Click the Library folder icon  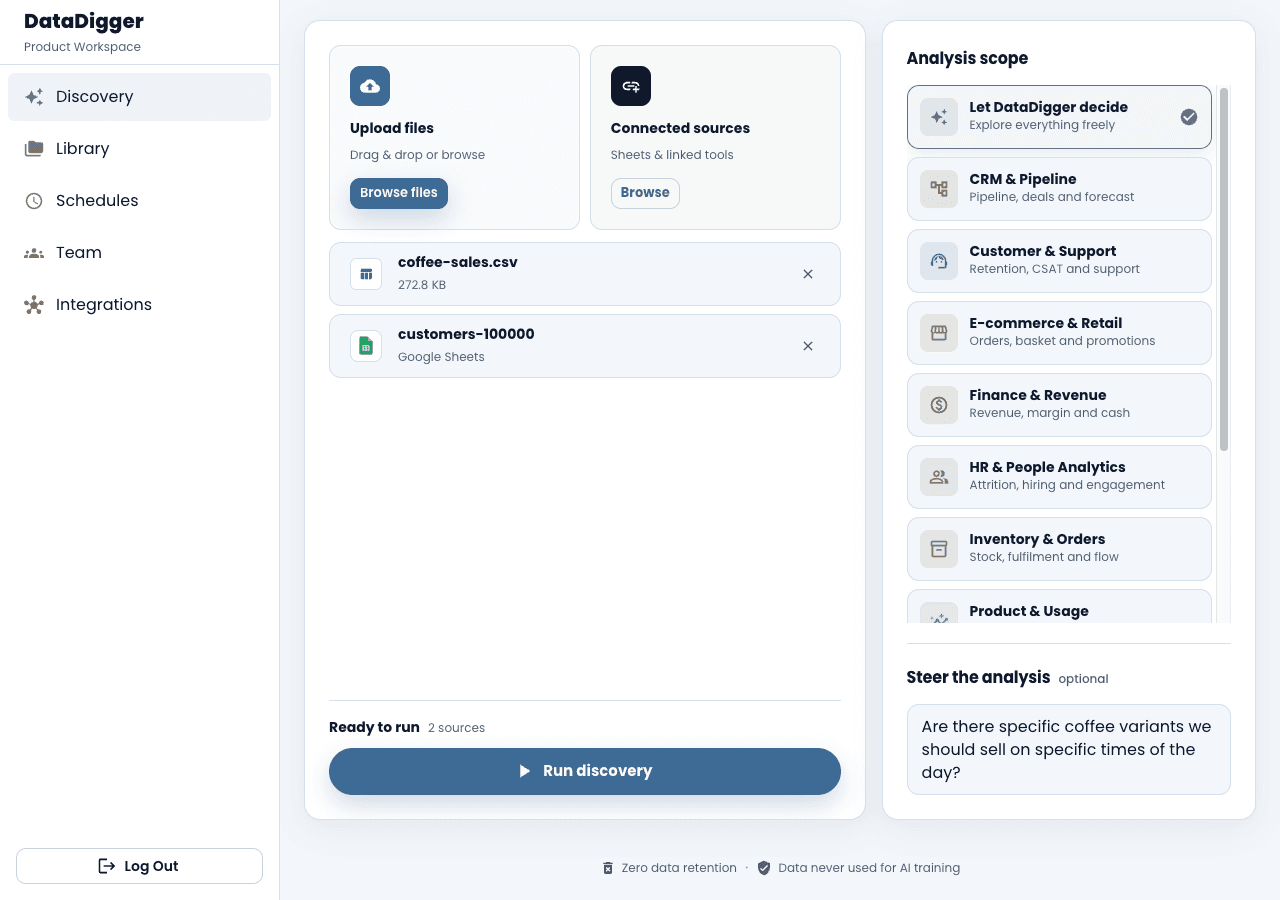(x=34, y=149)
